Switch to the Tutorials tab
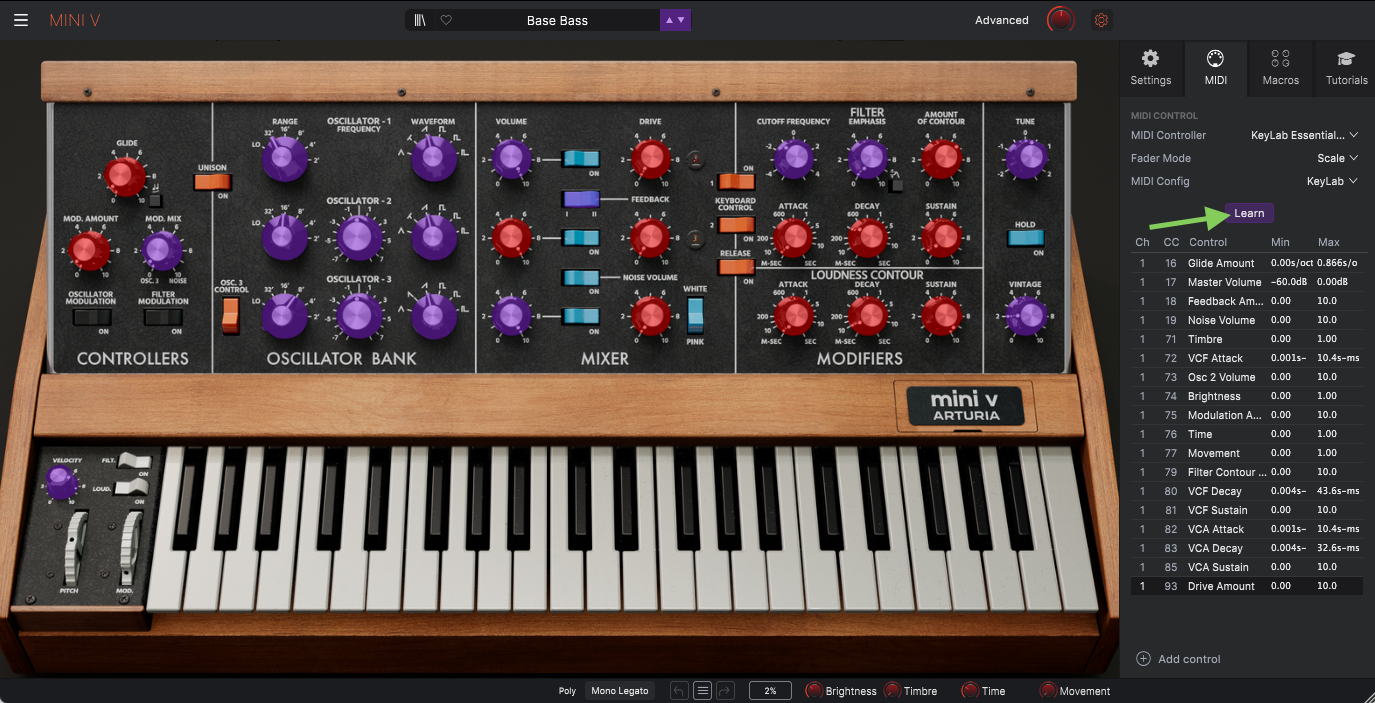This screenshot has width=1375, height=703. (1346, 68)
